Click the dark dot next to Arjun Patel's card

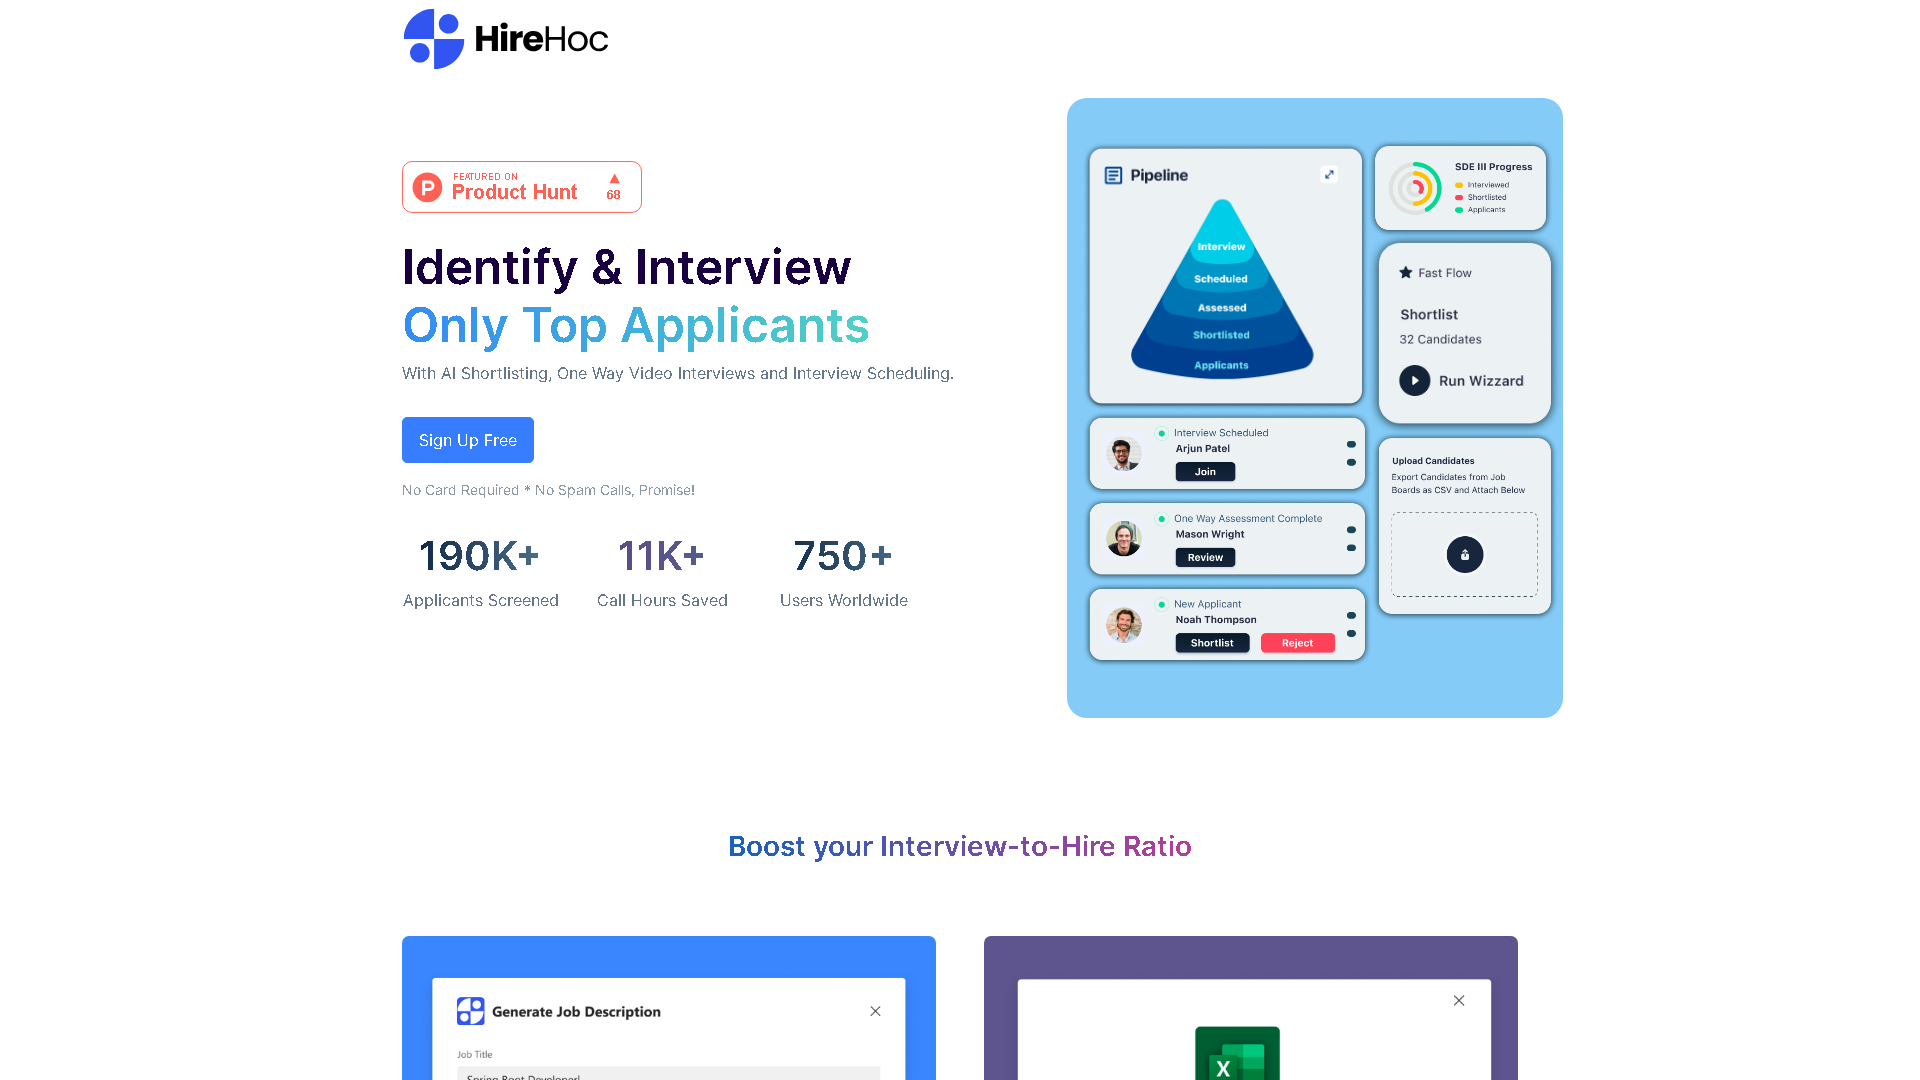click(x=1351, y=453)
